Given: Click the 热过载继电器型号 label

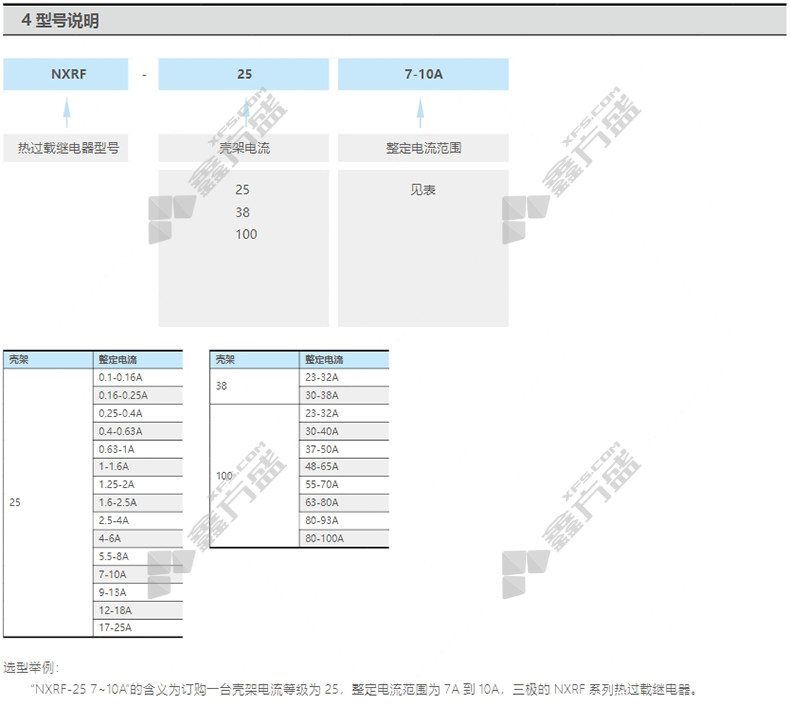Looking at the screenshot, I should pyautogui.click(x=66, y=148).
